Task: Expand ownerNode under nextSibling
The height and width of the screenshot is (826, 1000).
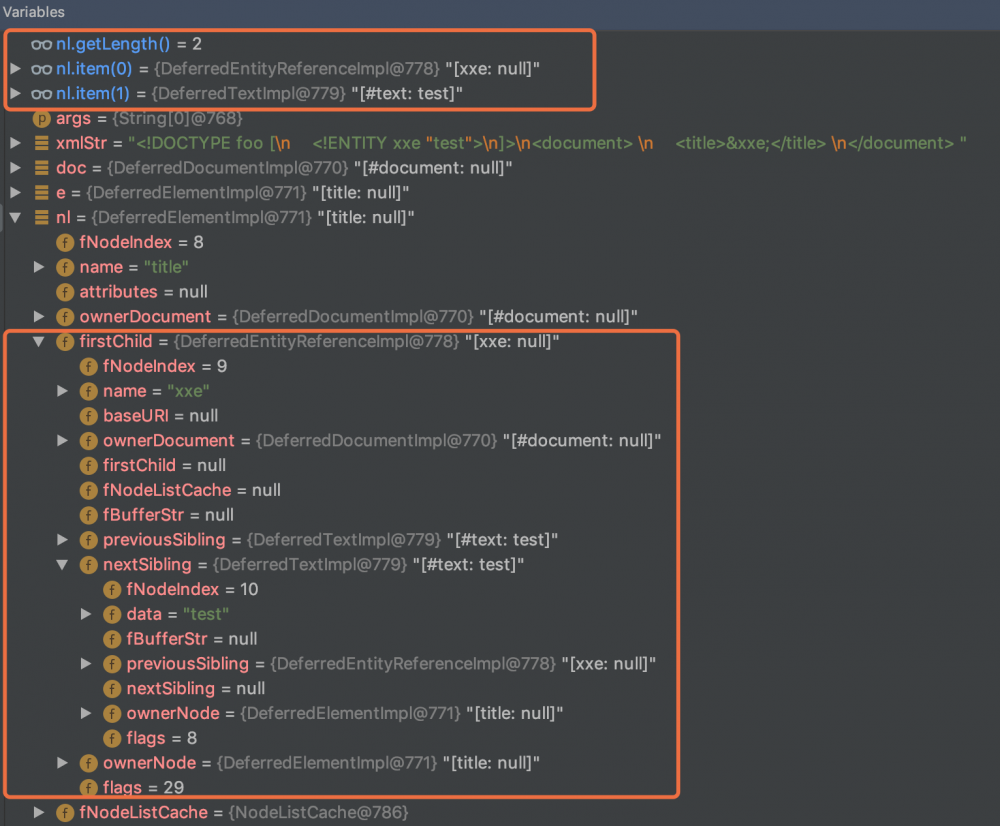Action: point(86,713)
